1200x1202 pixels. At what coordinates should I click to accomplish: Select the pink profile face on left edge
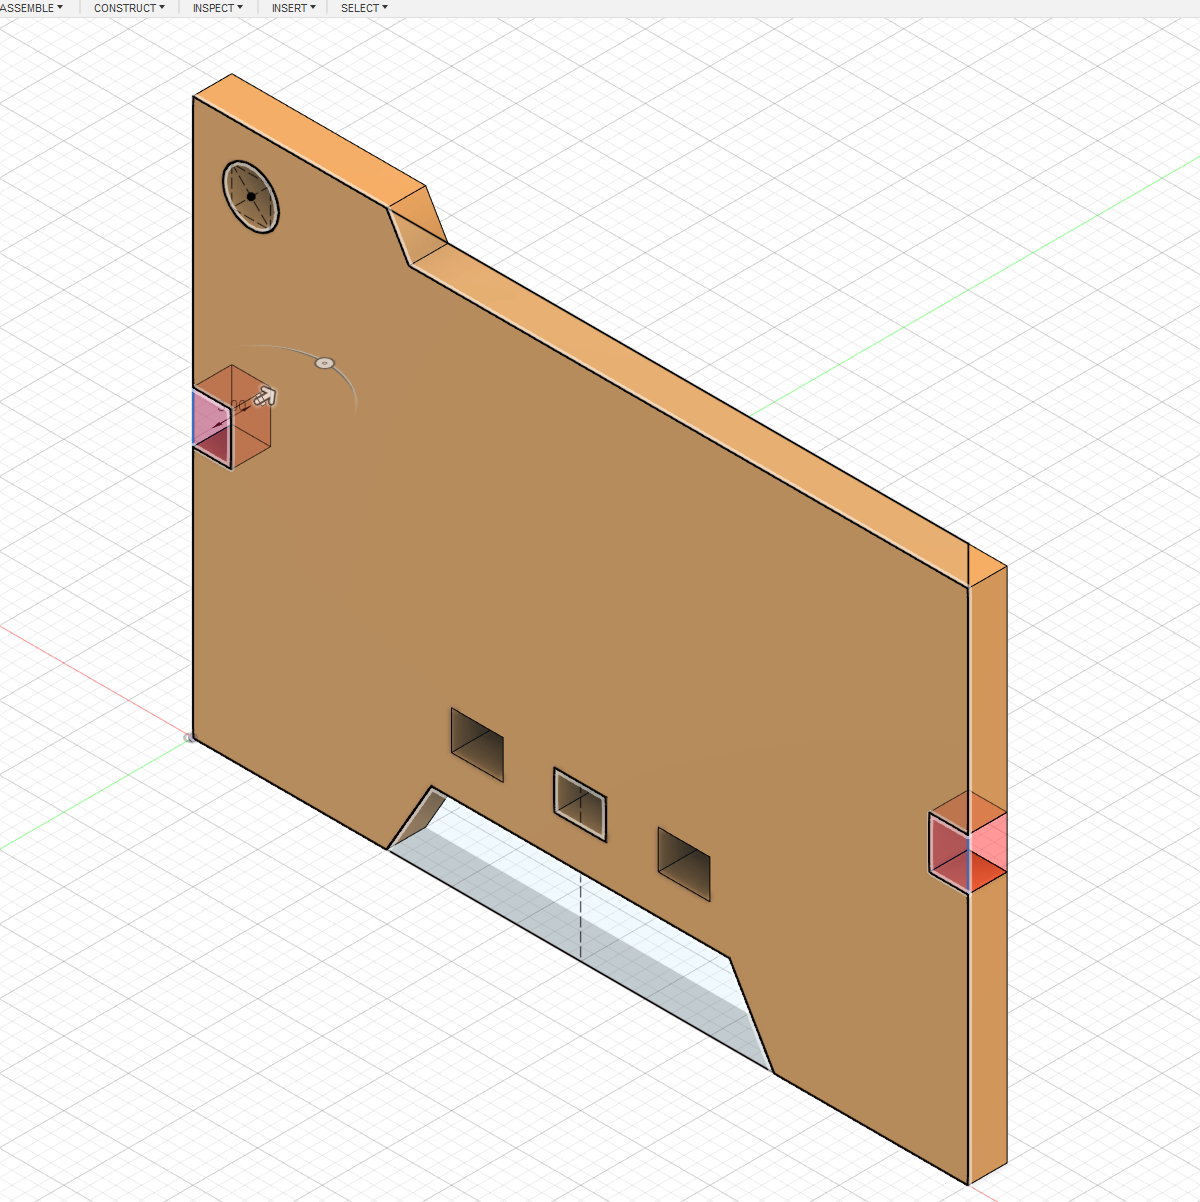(212, 429)
